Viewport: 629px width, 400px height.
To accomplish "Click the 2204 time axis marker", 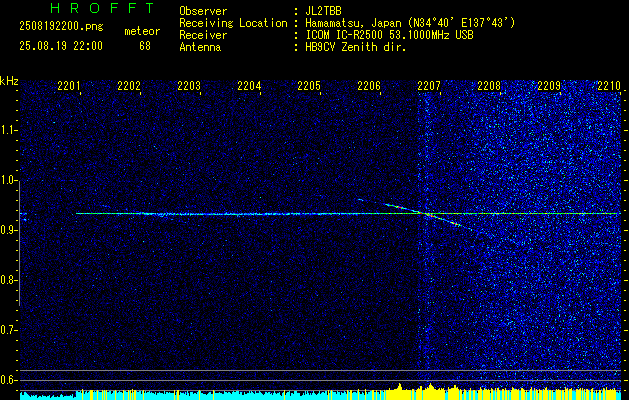I will [x=249, y=86].
